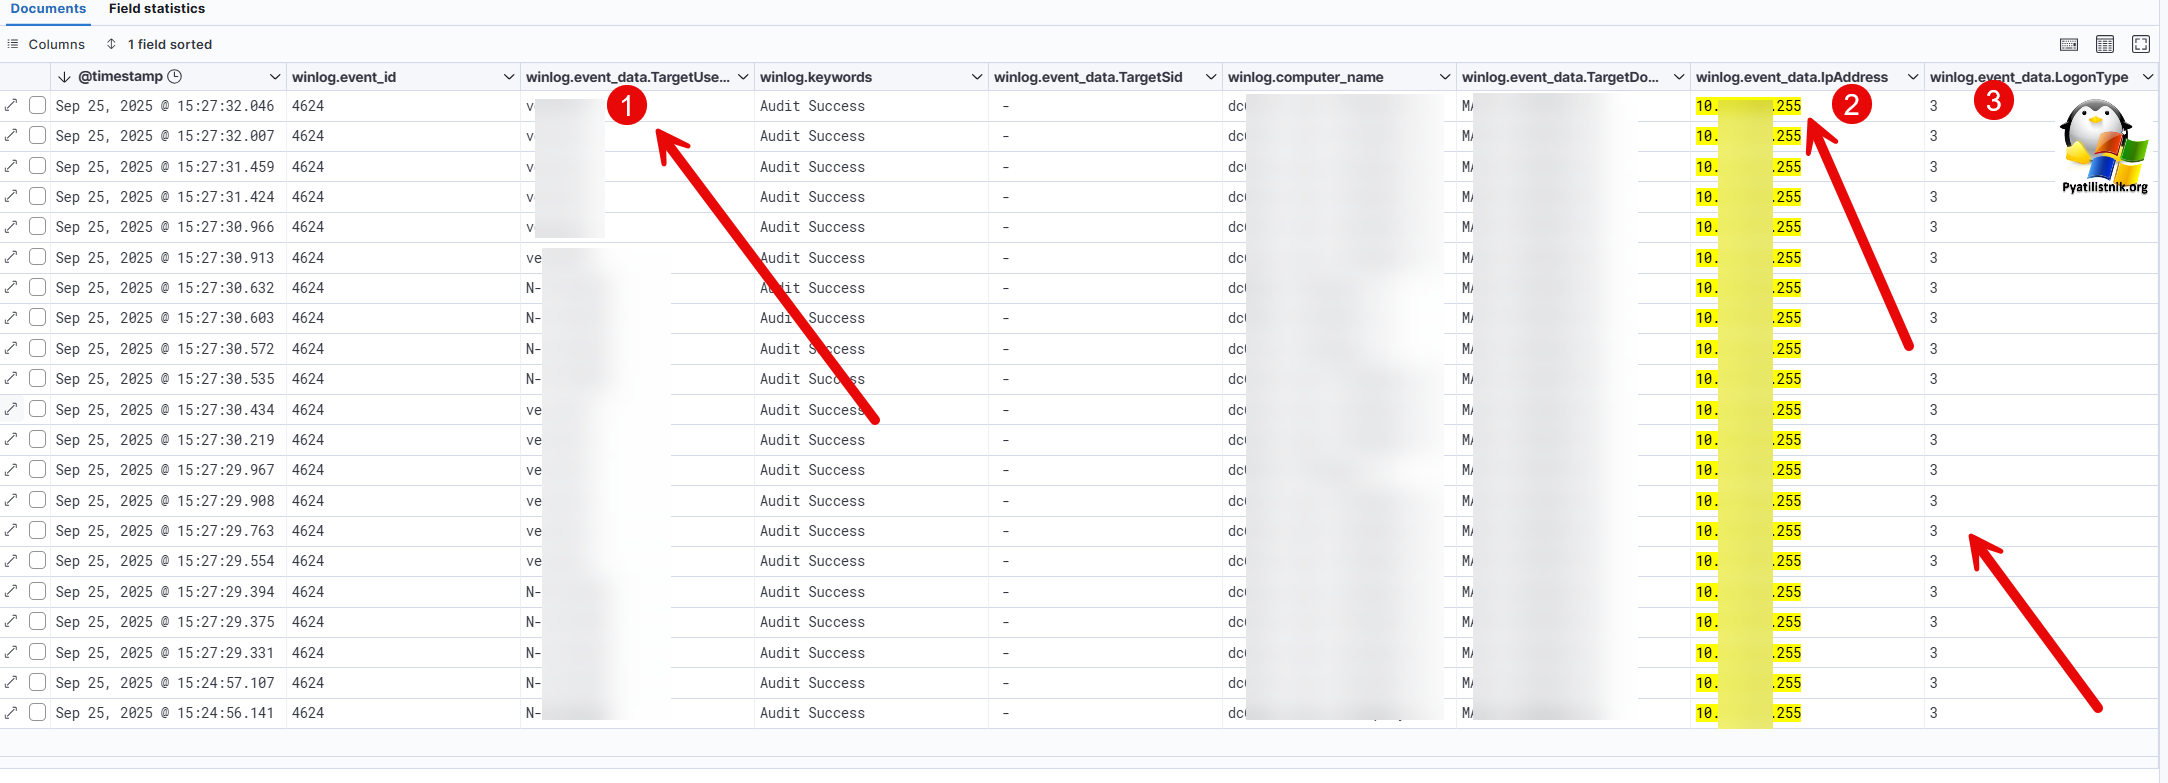Open winlog.keywords column dropdown chevron

pos(977,77)
